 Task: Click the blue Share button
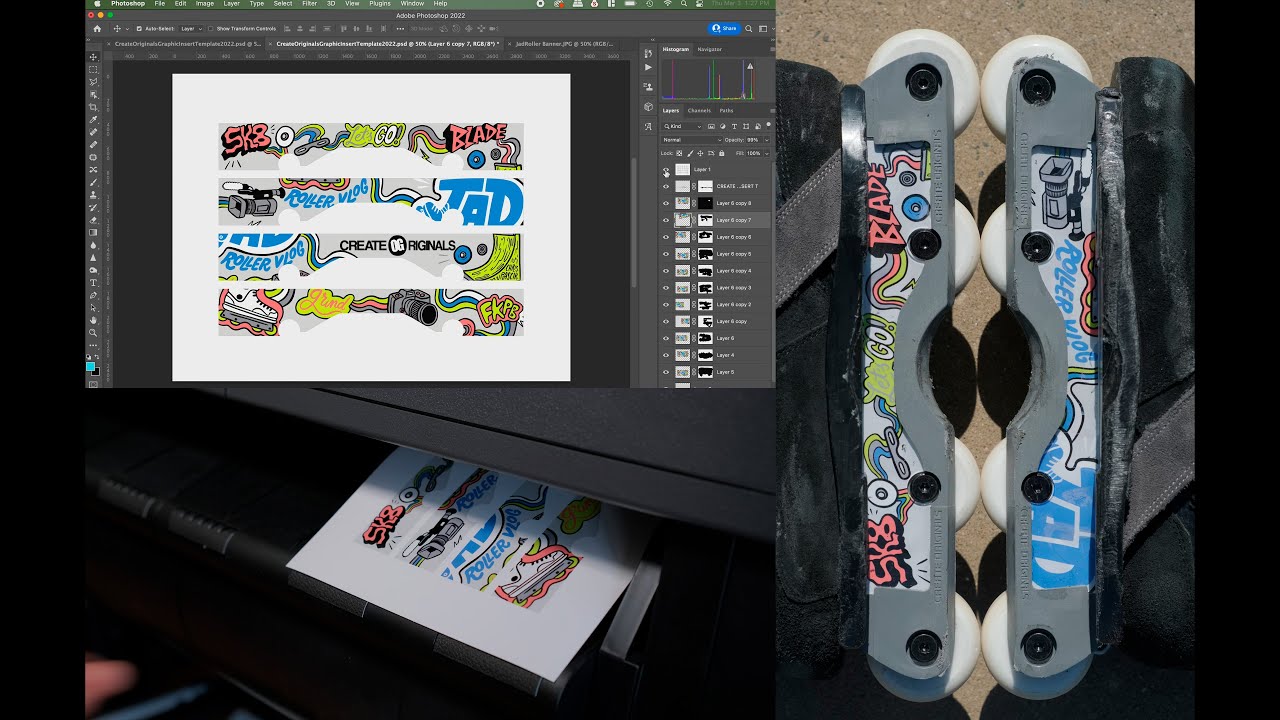tap(724, 28)
